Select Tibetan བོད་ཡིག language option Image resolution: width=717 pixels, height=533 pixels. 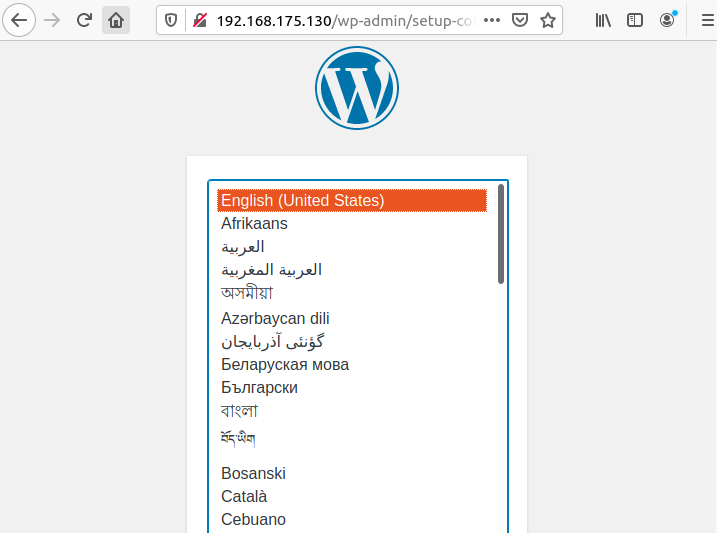pyautogui.click(x=352, y=440)
